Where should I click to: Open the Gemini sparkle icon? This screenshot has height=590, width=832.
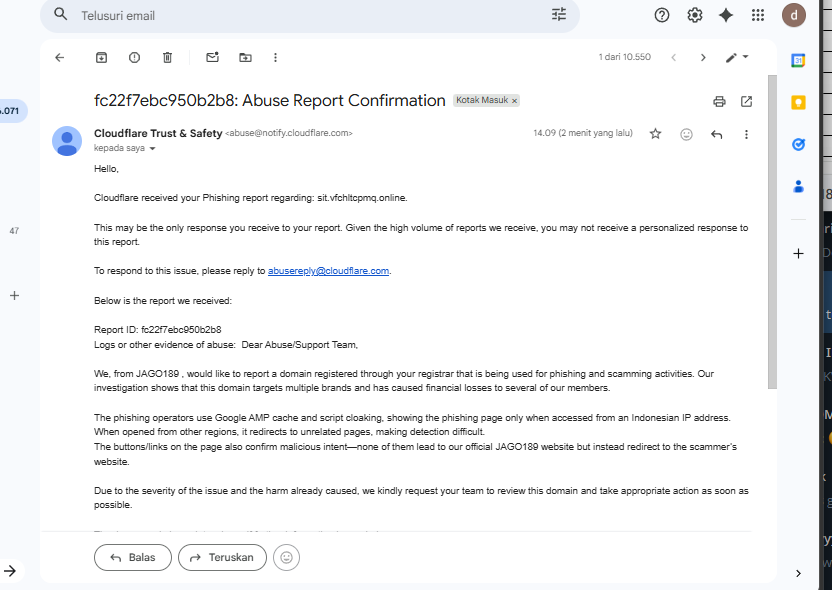[x=726, y=15]
